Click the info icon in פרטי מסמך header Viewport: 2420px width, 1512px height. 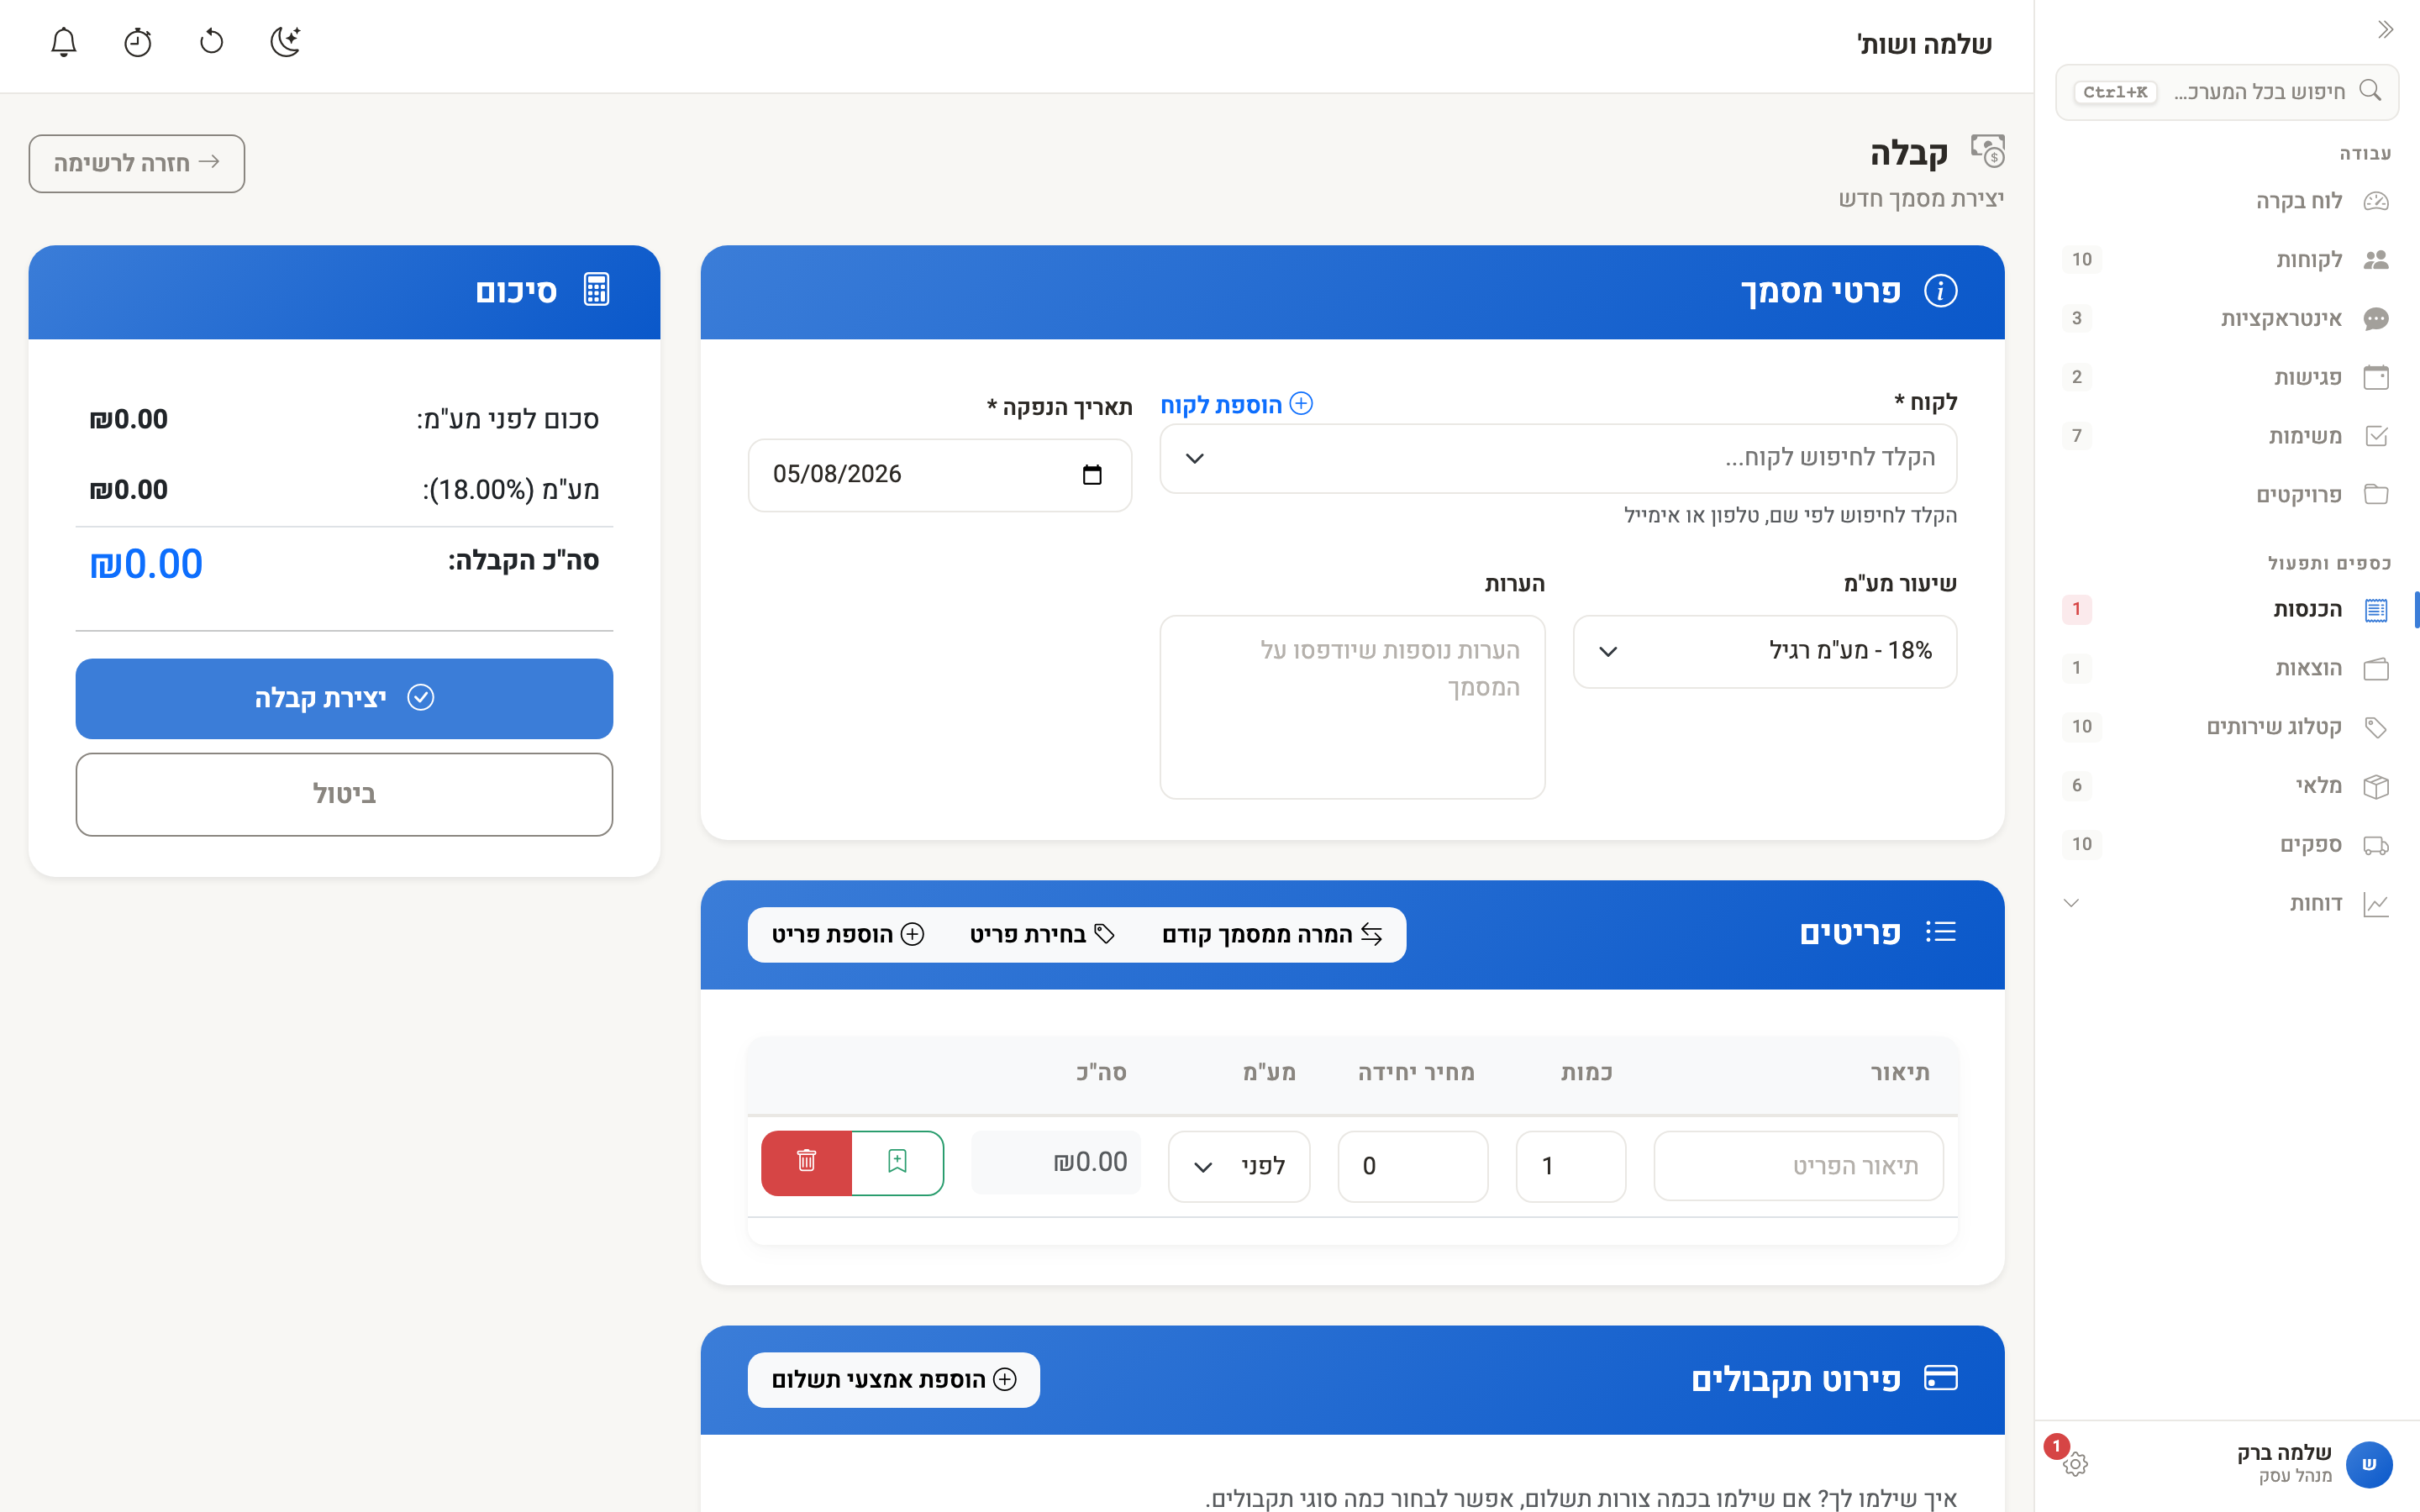1940,291
